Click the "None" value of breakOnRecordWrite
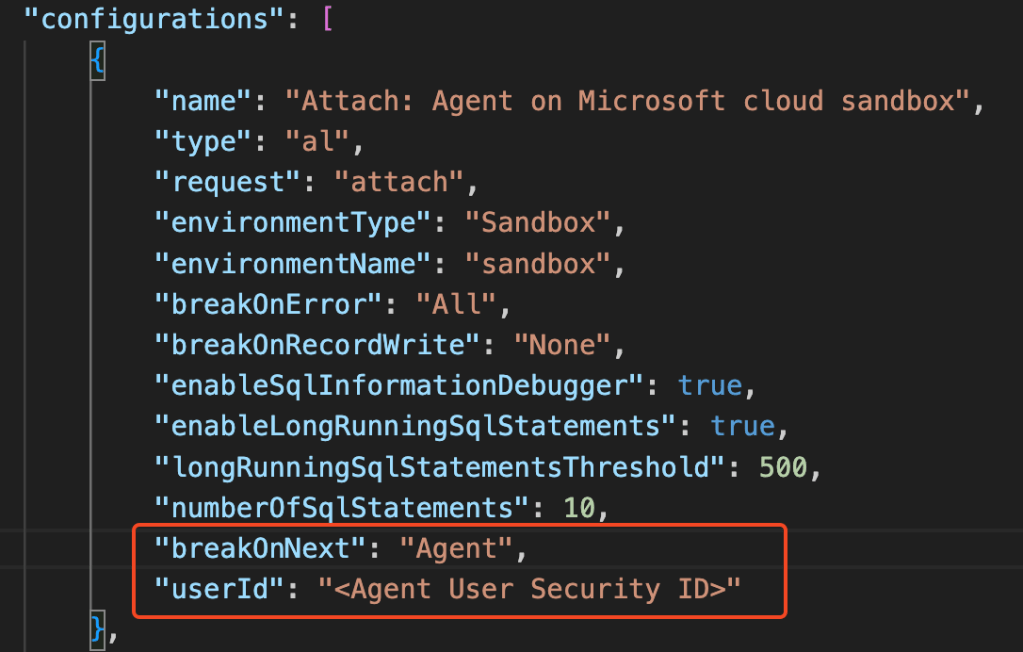This screenshot has height=652, width=1023. point(561,345)
